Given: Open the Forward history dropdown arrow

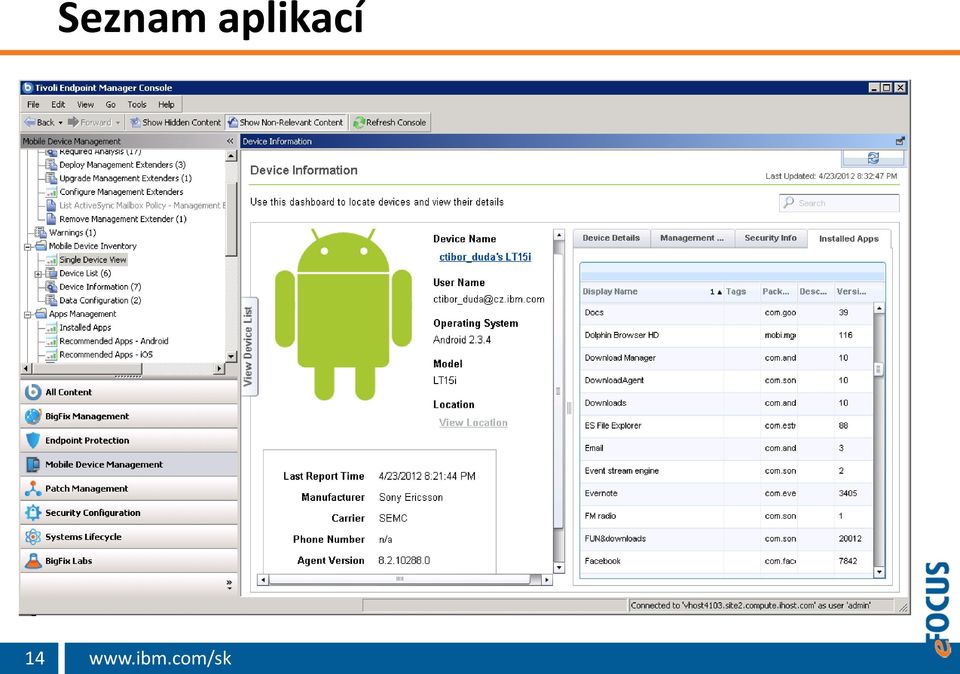Looking at the screenshot, I should click(x=118, y=122).
